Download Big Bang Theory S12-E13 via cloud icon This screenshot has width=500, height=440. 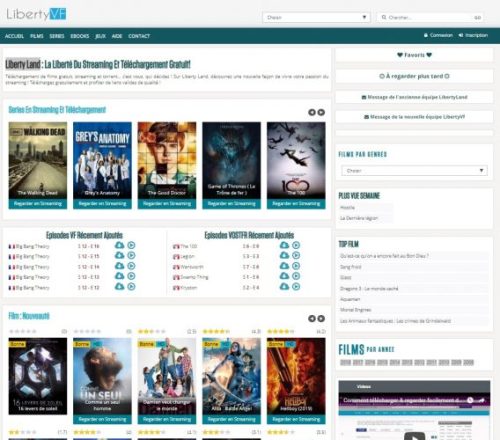coord(119,276)
